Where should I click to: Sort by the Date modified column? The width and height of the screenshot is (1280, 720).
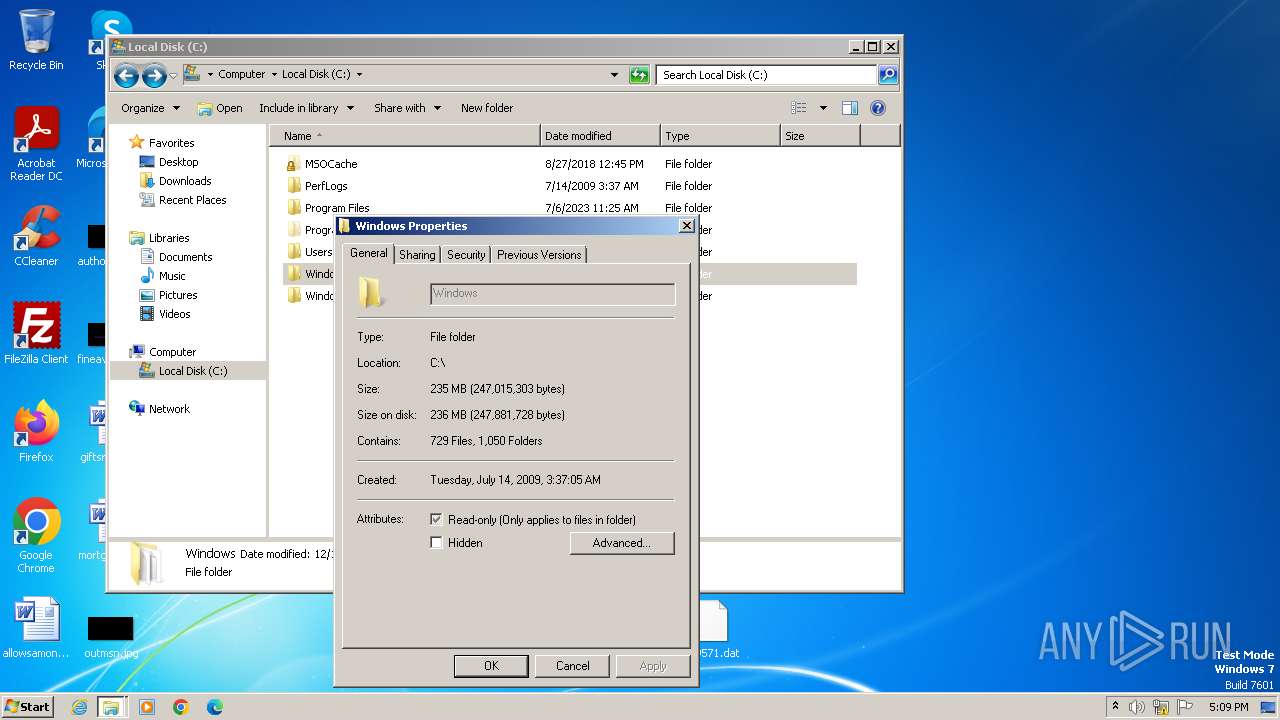point(600,136)
